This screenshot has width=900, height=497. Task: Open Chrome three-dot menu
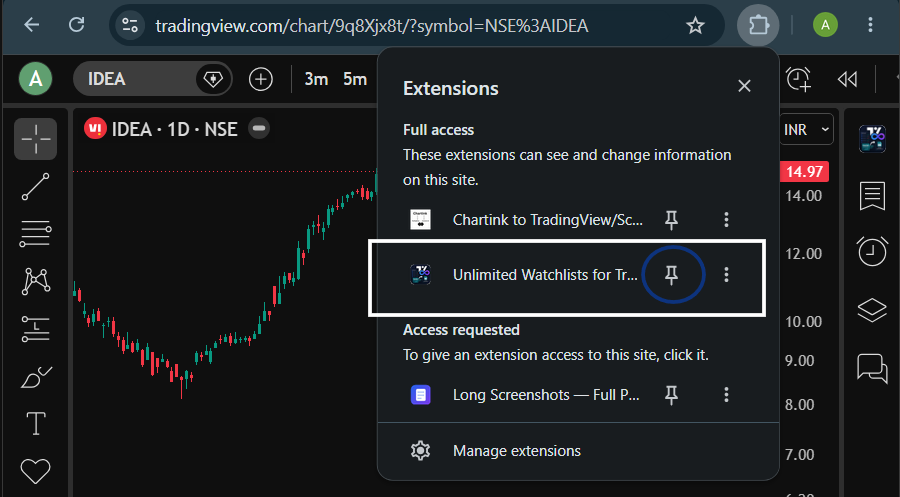870,25
